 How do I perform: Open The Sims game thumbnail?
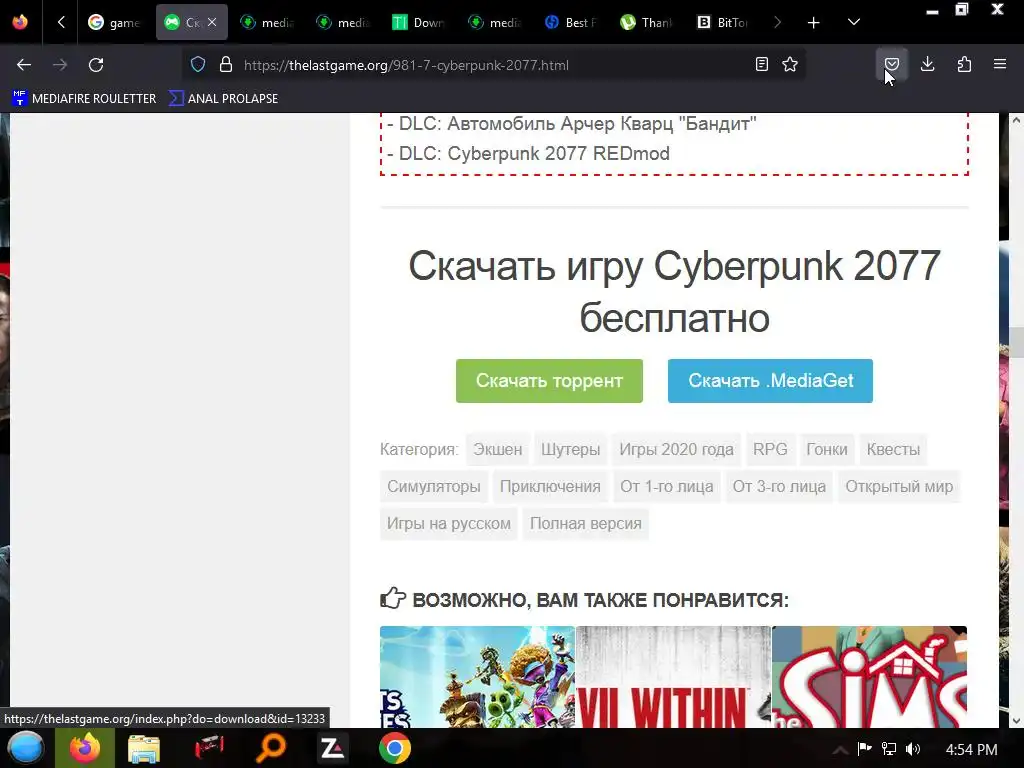tap(869, 677)
